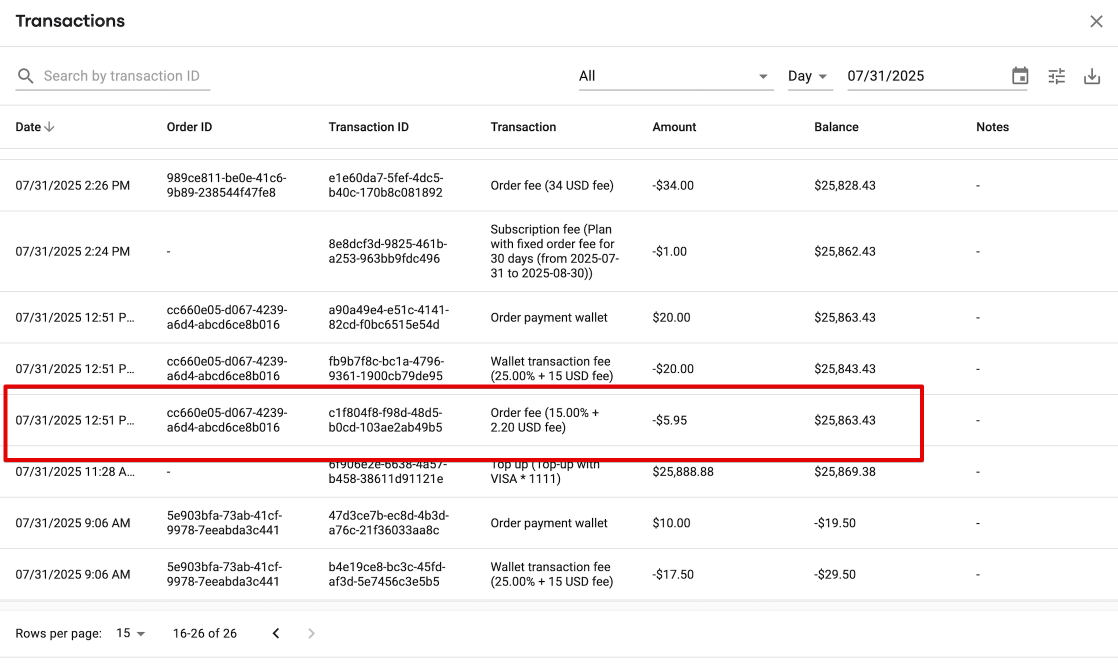Click the Transaction ID column header
Image resolution: width=1118 pixels, height=664 pixels.
[369, 127]
